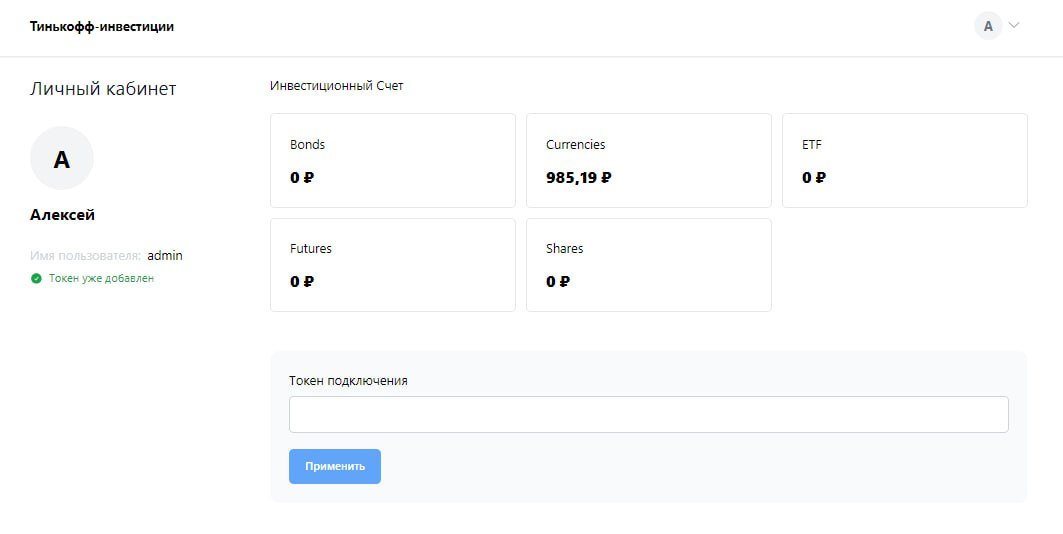Select the Futures account card
The width and height of the screenshot is (1063, 534).
point(392,265)
